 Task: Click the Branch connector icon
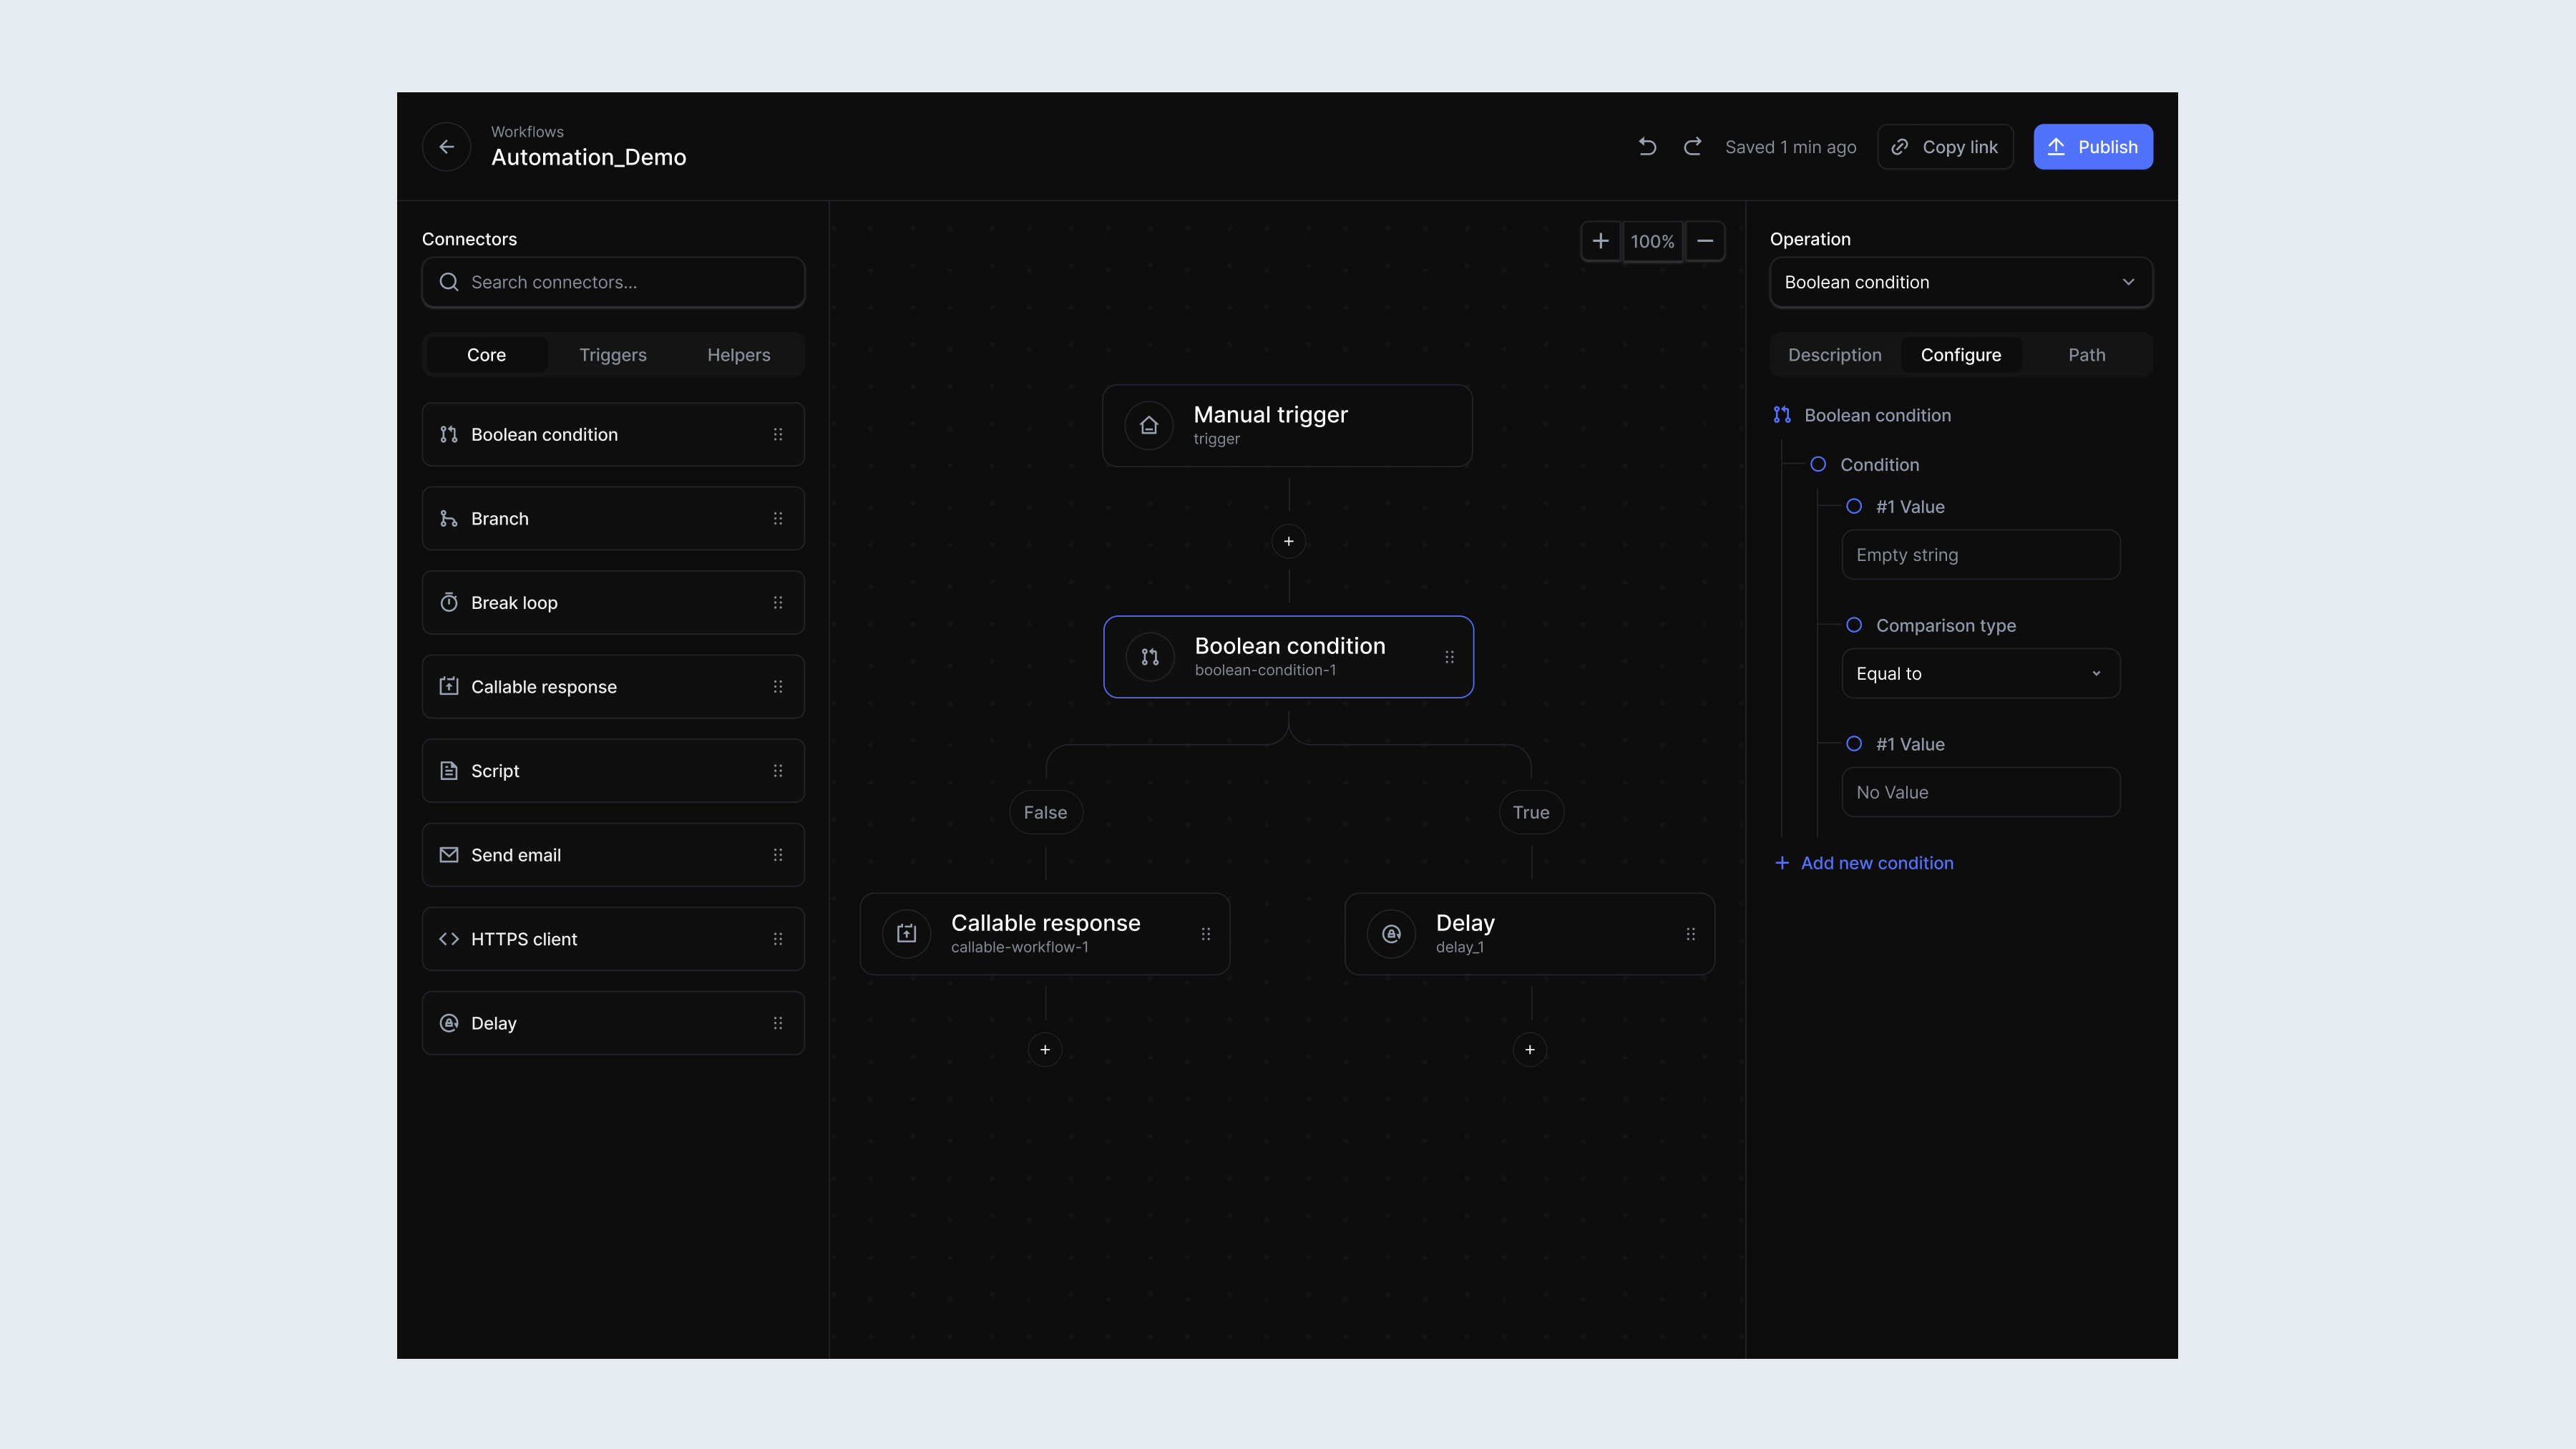(x=449, y=518)
